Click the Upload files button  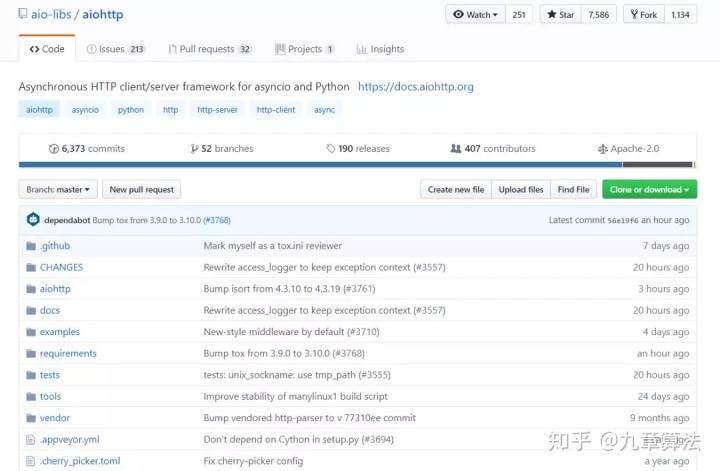coord(521,190)
